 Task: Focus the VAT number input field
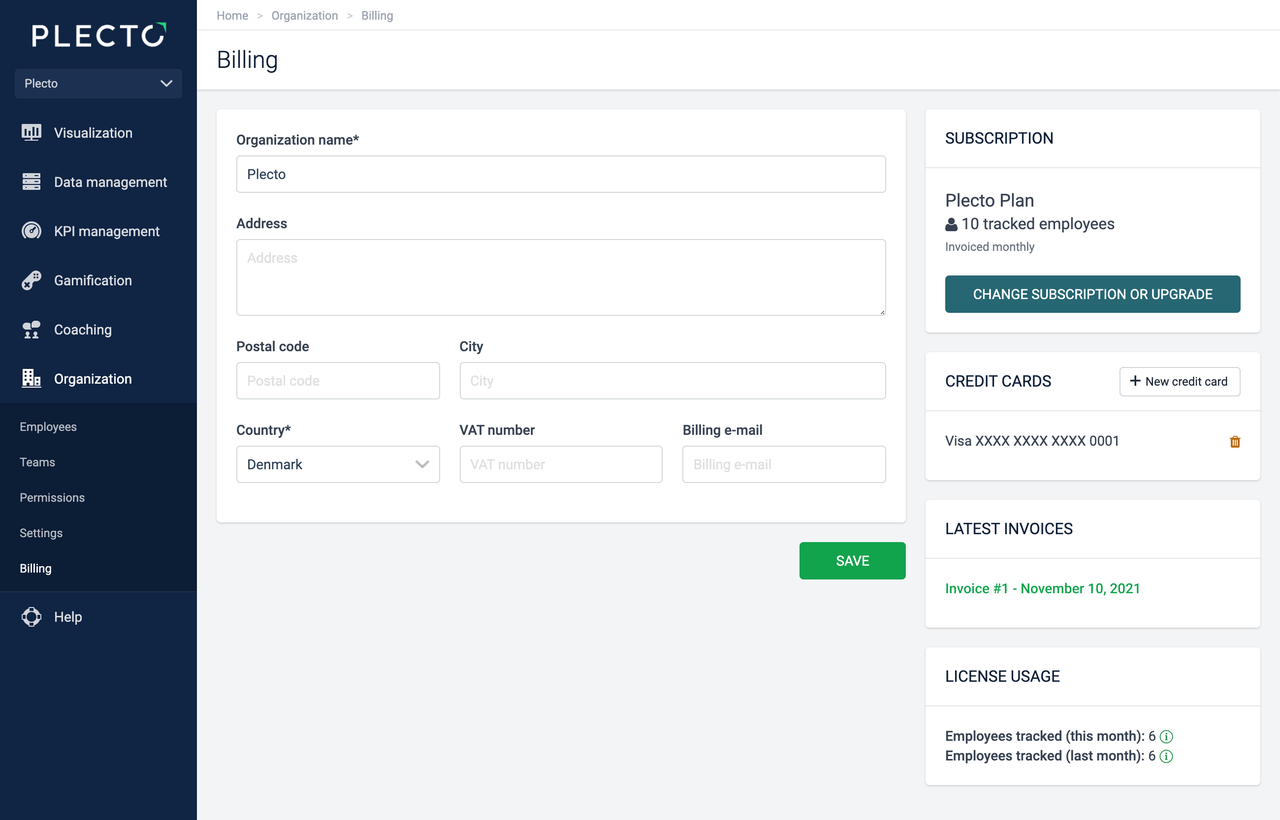(x=561, y=464)
